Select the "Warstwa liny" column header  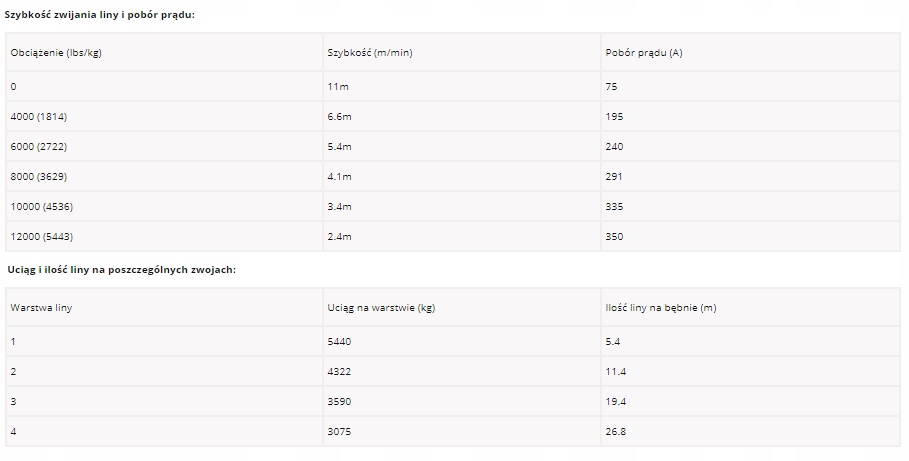41,307
